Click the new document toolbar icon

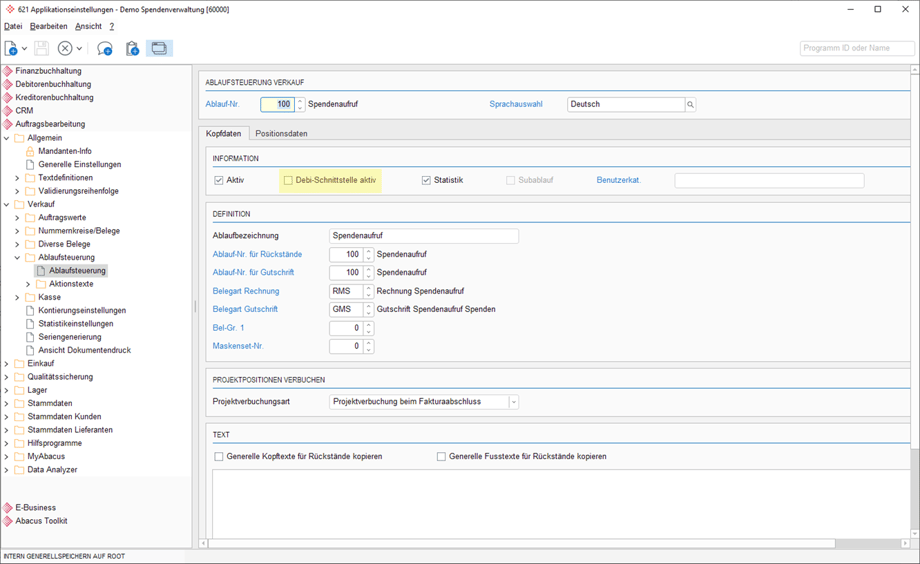[x=11, y=48]
